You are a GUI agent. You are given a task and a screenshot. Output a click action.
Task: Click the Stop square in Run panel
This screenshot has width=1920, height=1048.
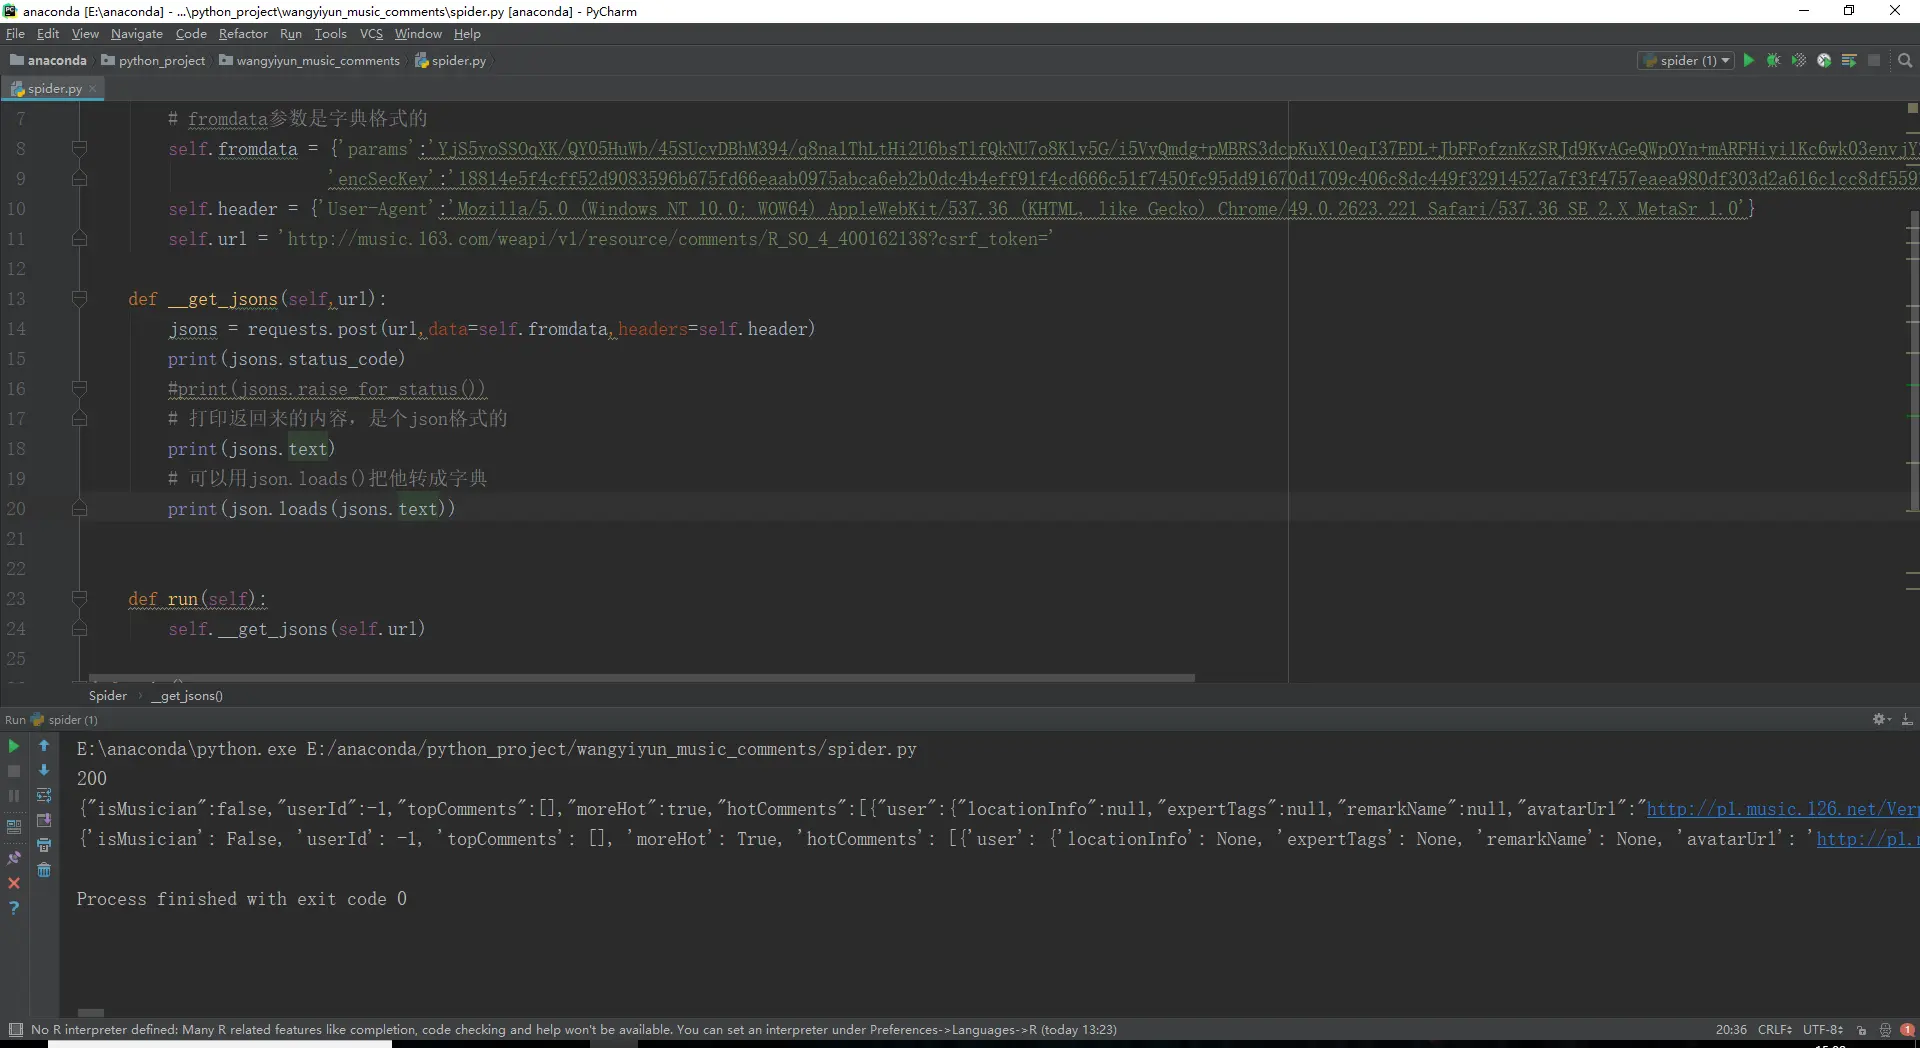click(x=14, y=771)
